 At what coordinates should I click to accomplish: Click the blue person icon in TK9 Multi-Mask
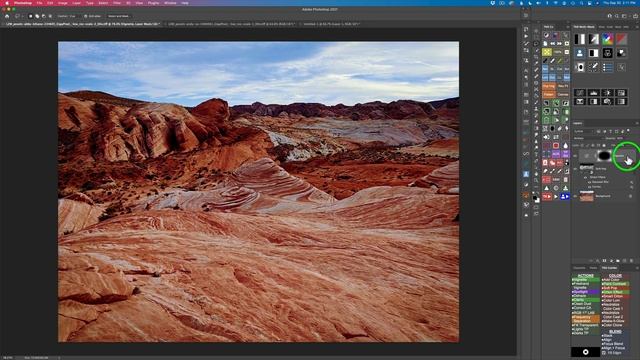pos(580,53)
